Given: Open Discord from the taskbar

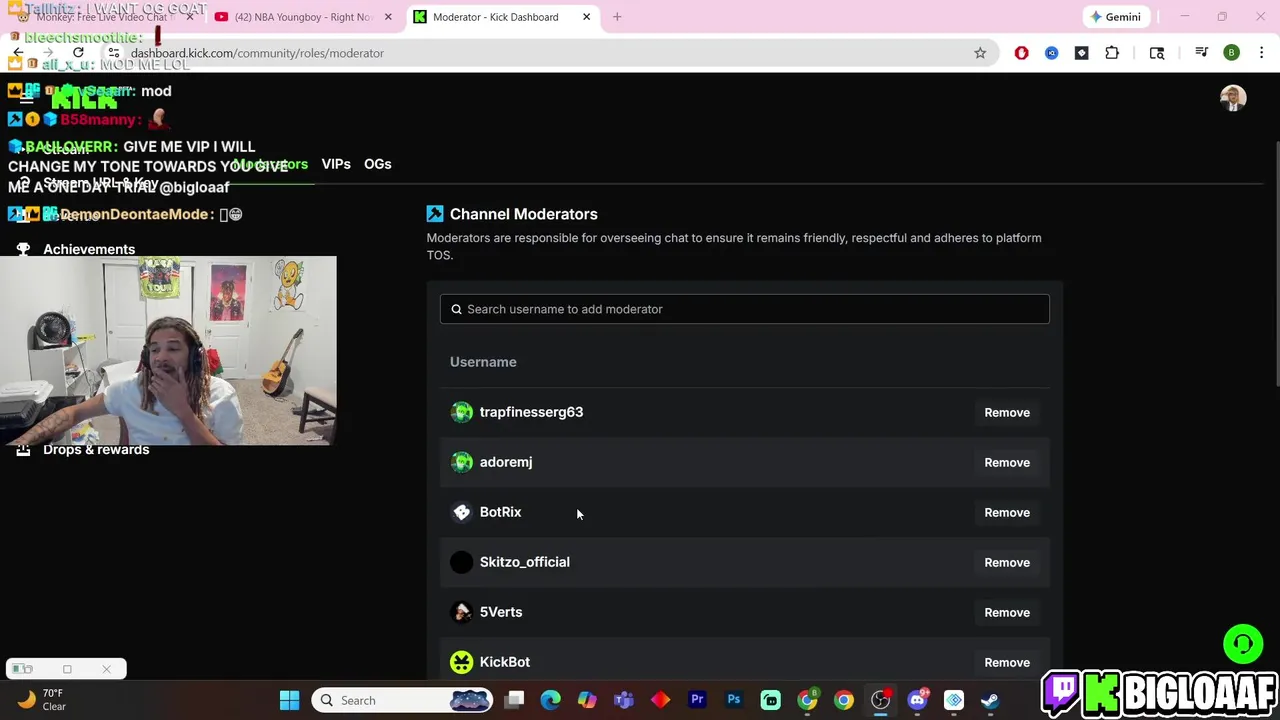Looking at the screenshot, I should point(917,700).
